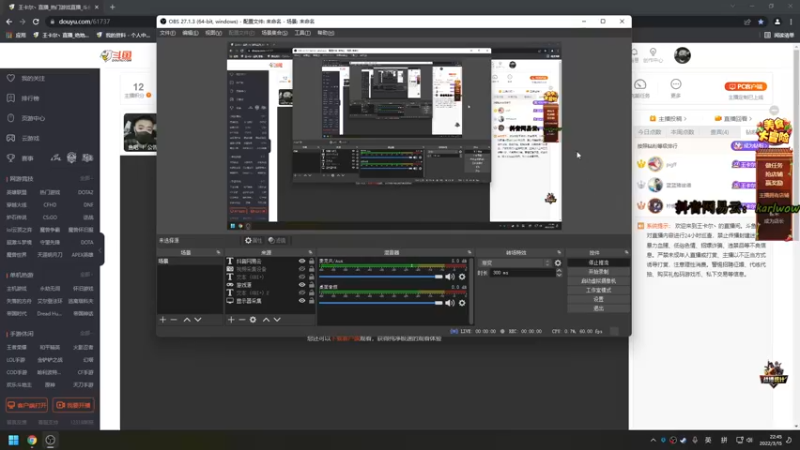Toggle visibility of 显示器采集 source
The width and height of the screenshot is (800, 450).
pyautogui.click(x=302, y=301)
